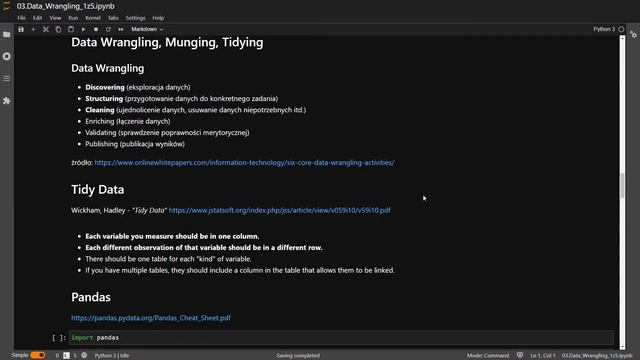
Task: Open the View menu
Action: [55, 18]
